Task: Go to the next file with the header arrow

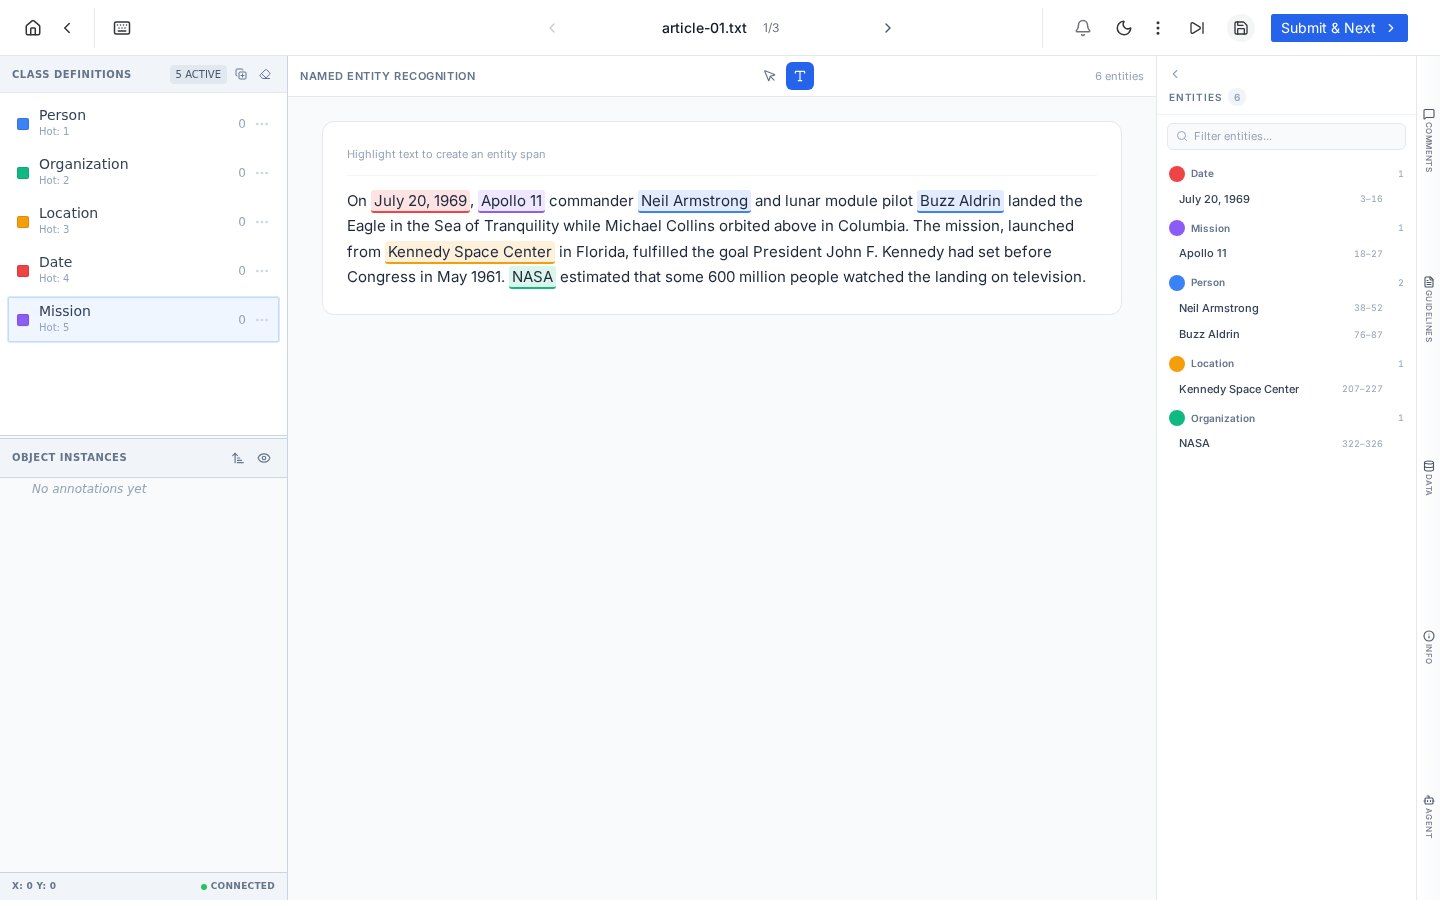Action: [x=887, y=28]
